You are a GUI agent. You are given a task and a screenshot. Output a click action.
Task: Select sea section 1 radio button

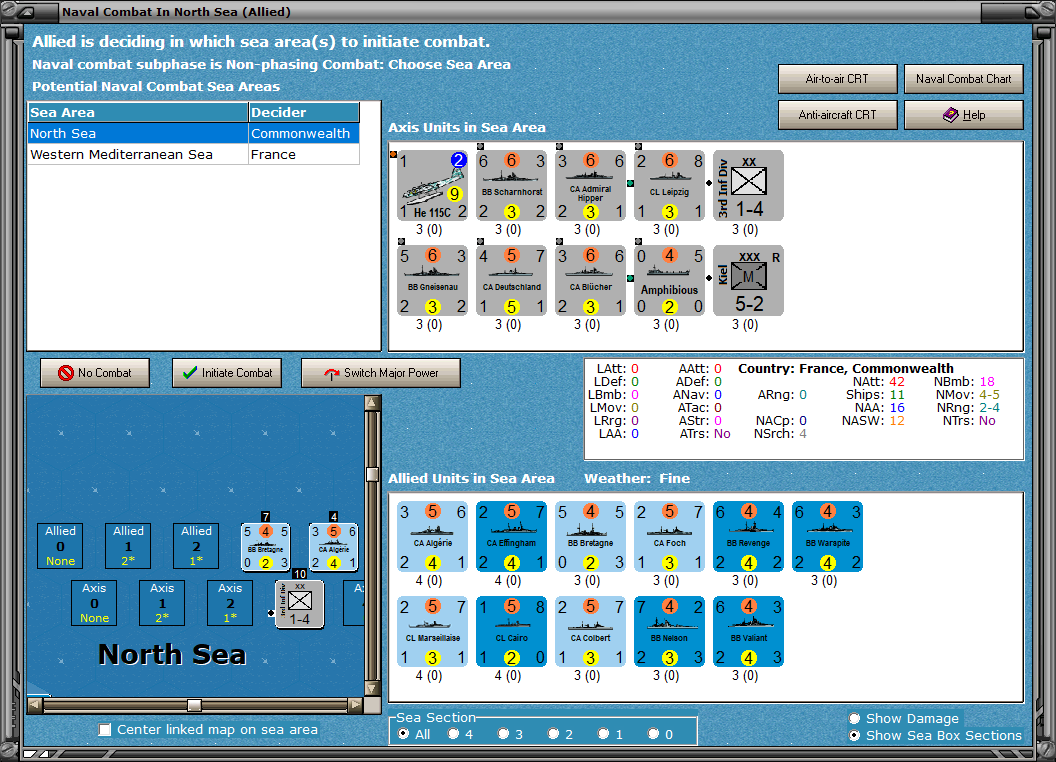click(x=603, y=734)
